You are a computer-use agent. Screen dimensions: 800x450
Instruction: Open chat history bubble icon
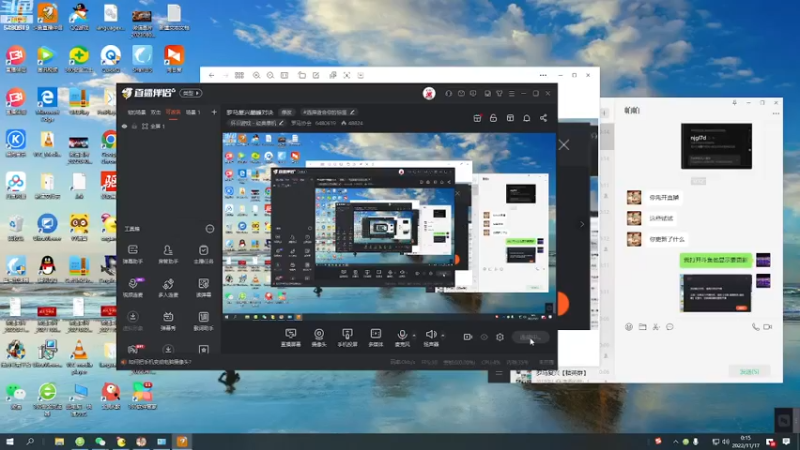(670, 327)
